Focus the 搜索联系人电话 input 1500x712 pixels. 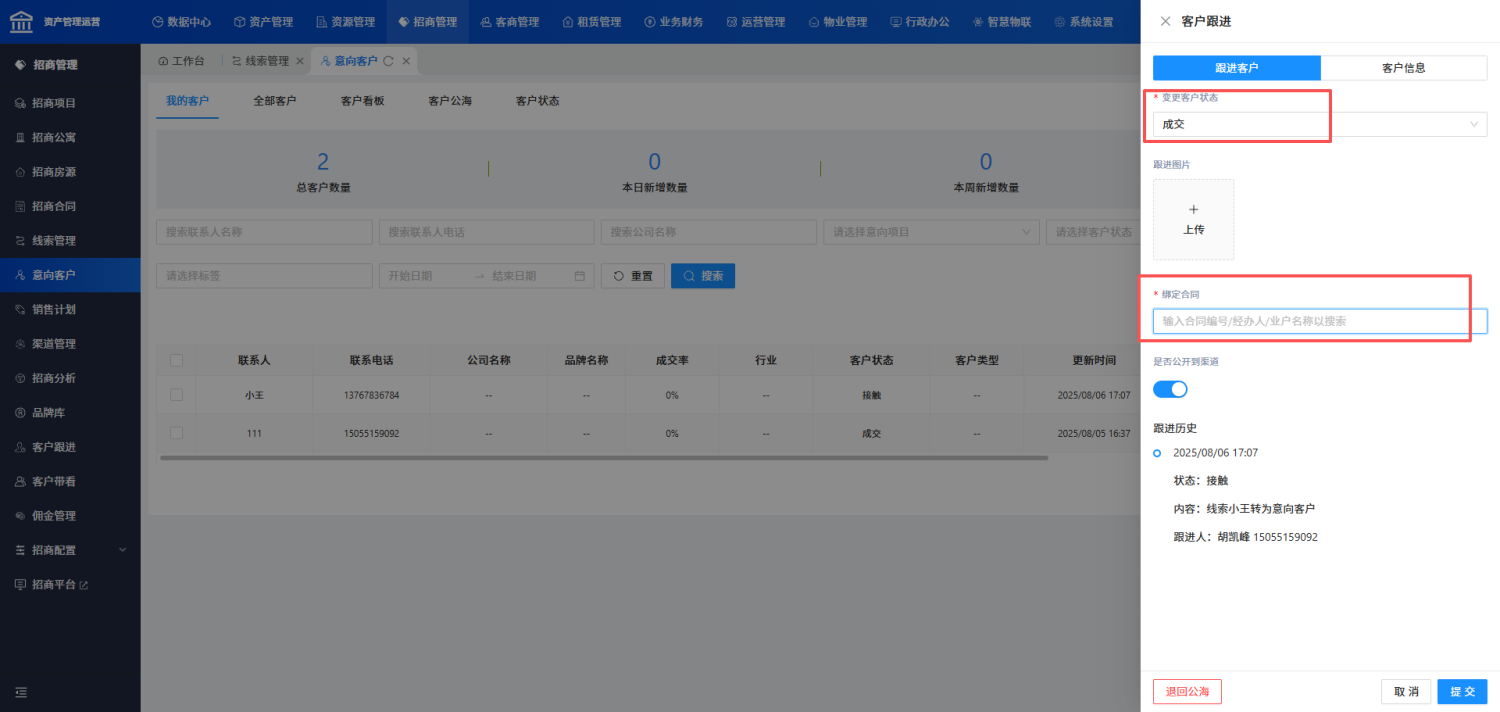point(486,232)
